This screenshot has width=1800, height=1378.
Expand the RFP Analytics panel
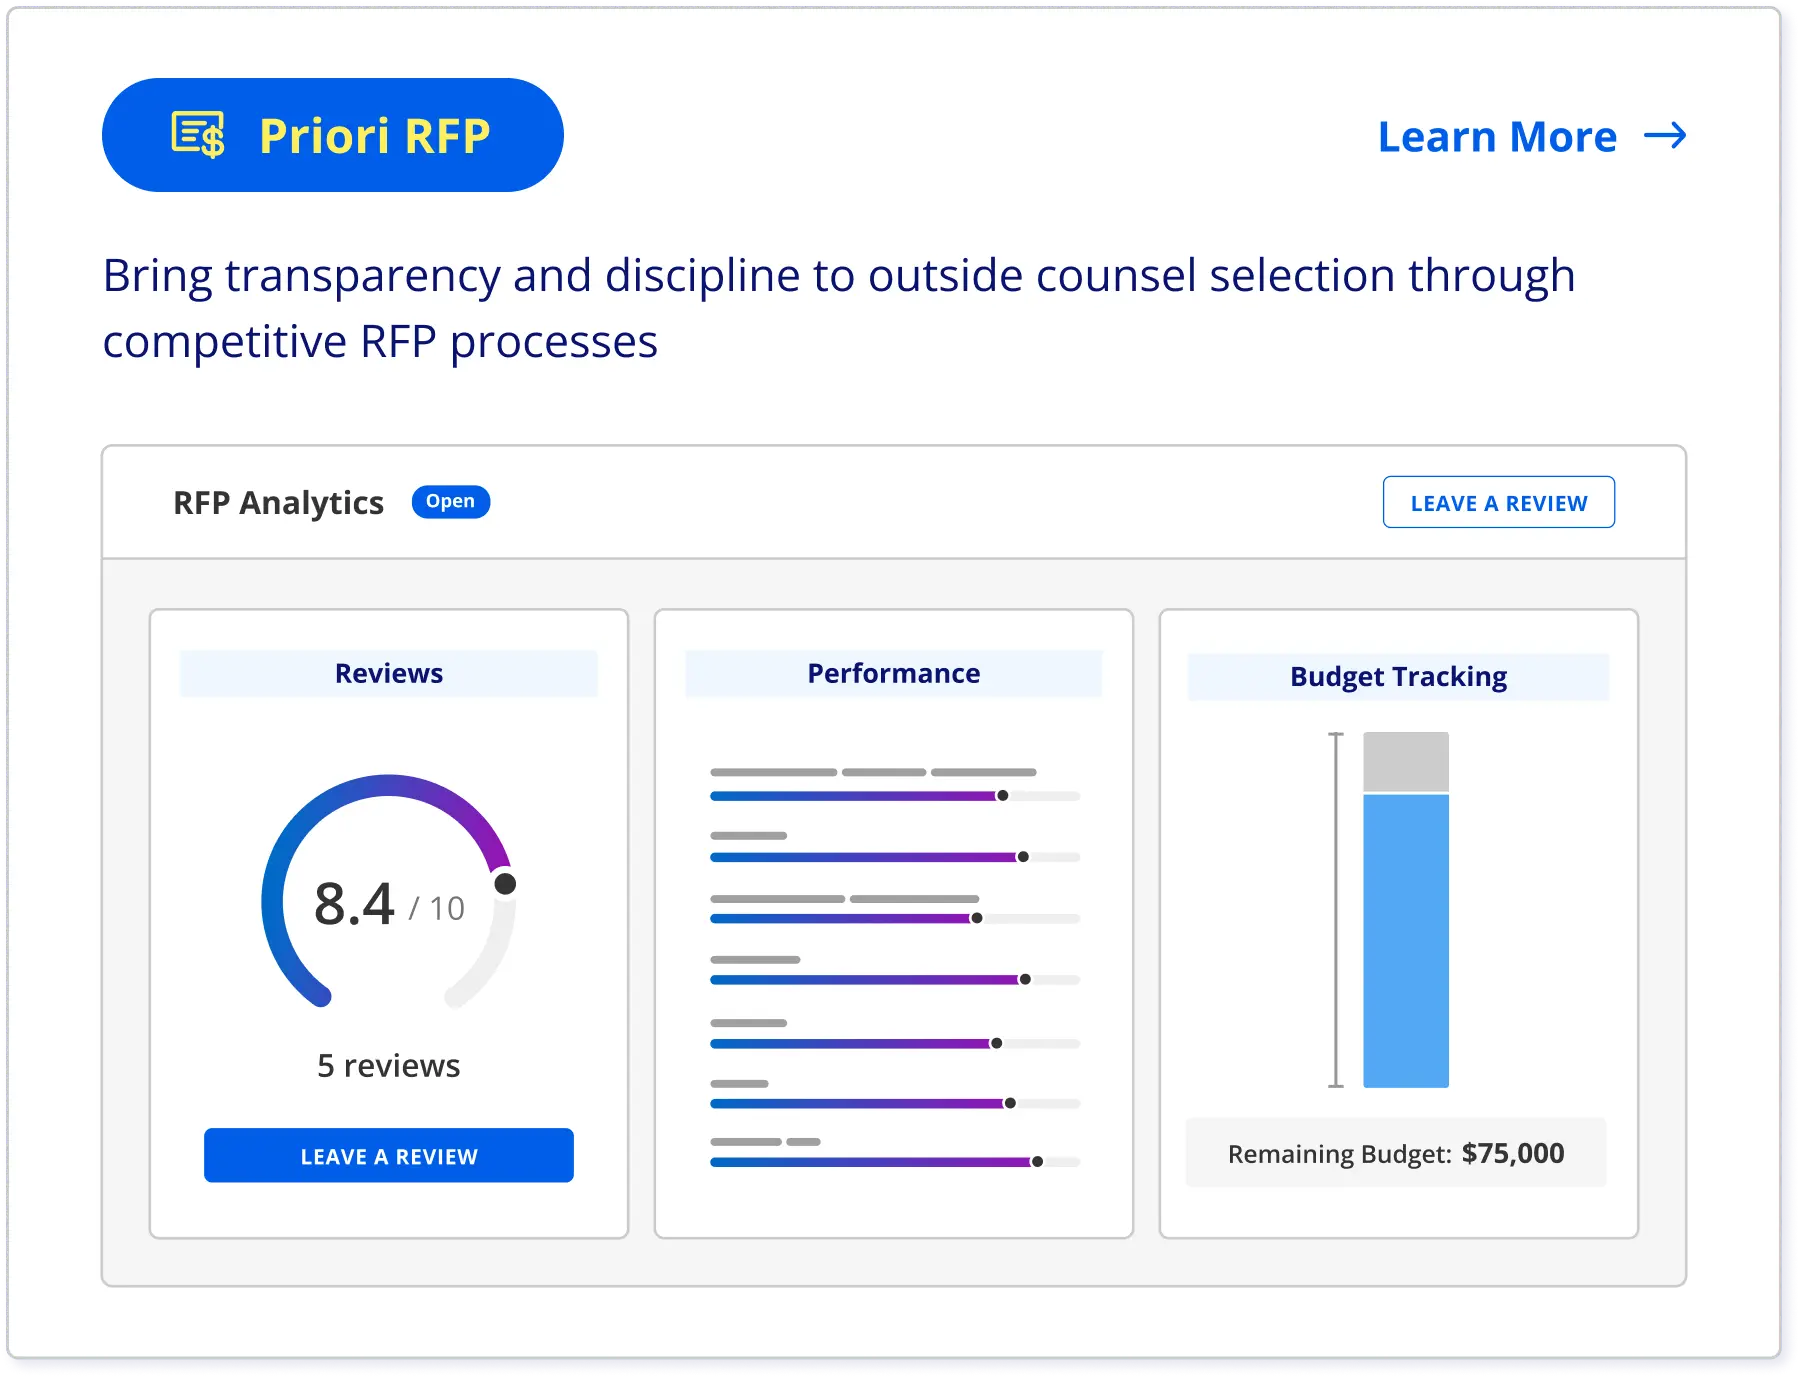coord(279,502)
